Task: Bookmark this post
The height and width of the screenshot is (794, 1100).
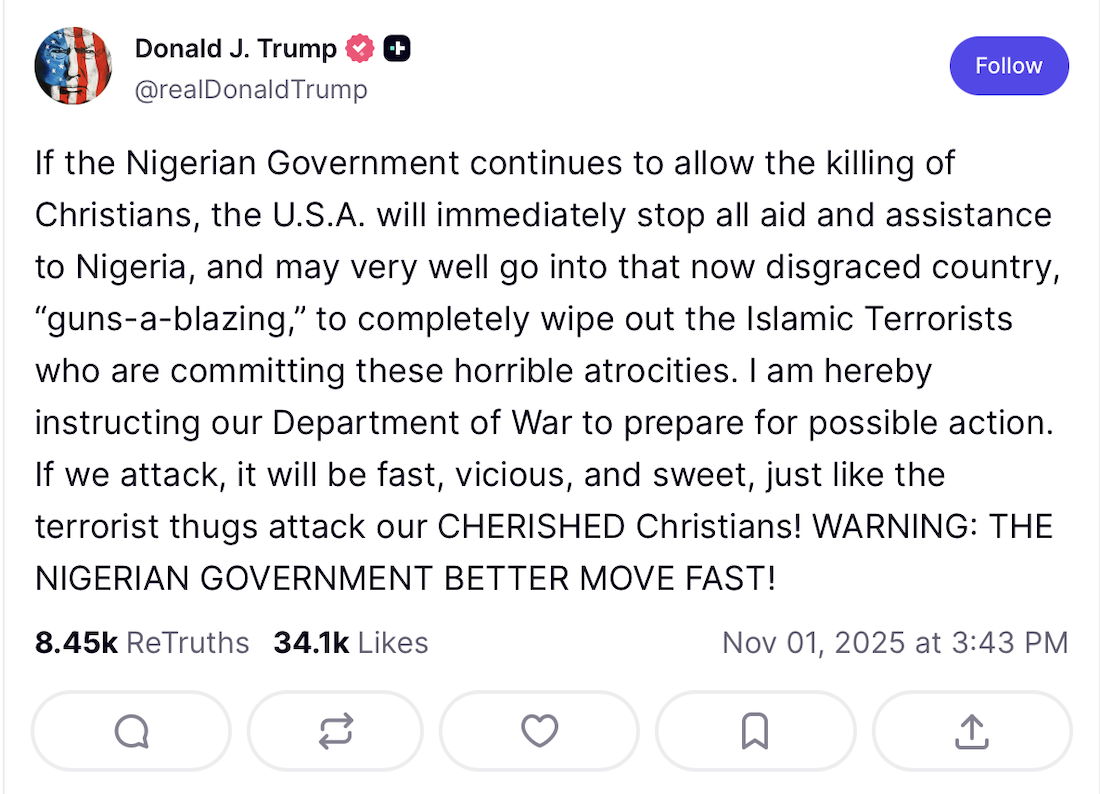Action: 754,731
